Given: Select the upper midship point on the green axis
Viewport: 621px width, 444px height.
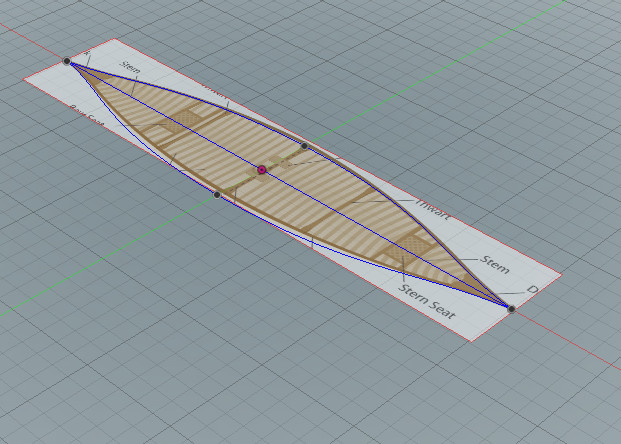Looking at the screenshot, I should coord(304,146).
